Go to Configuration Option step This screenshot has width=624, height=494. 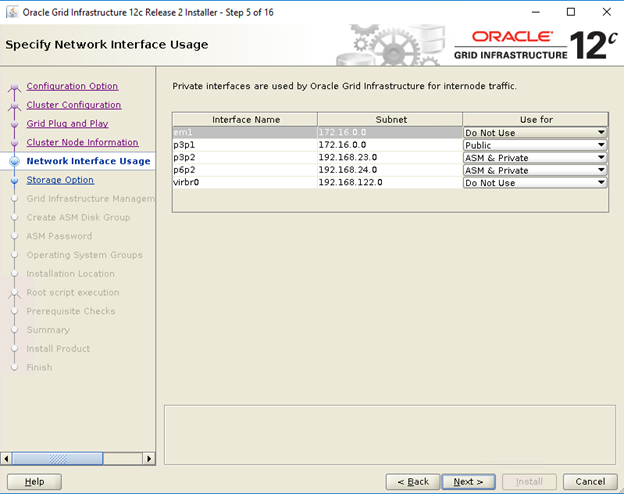pos(72,86)
